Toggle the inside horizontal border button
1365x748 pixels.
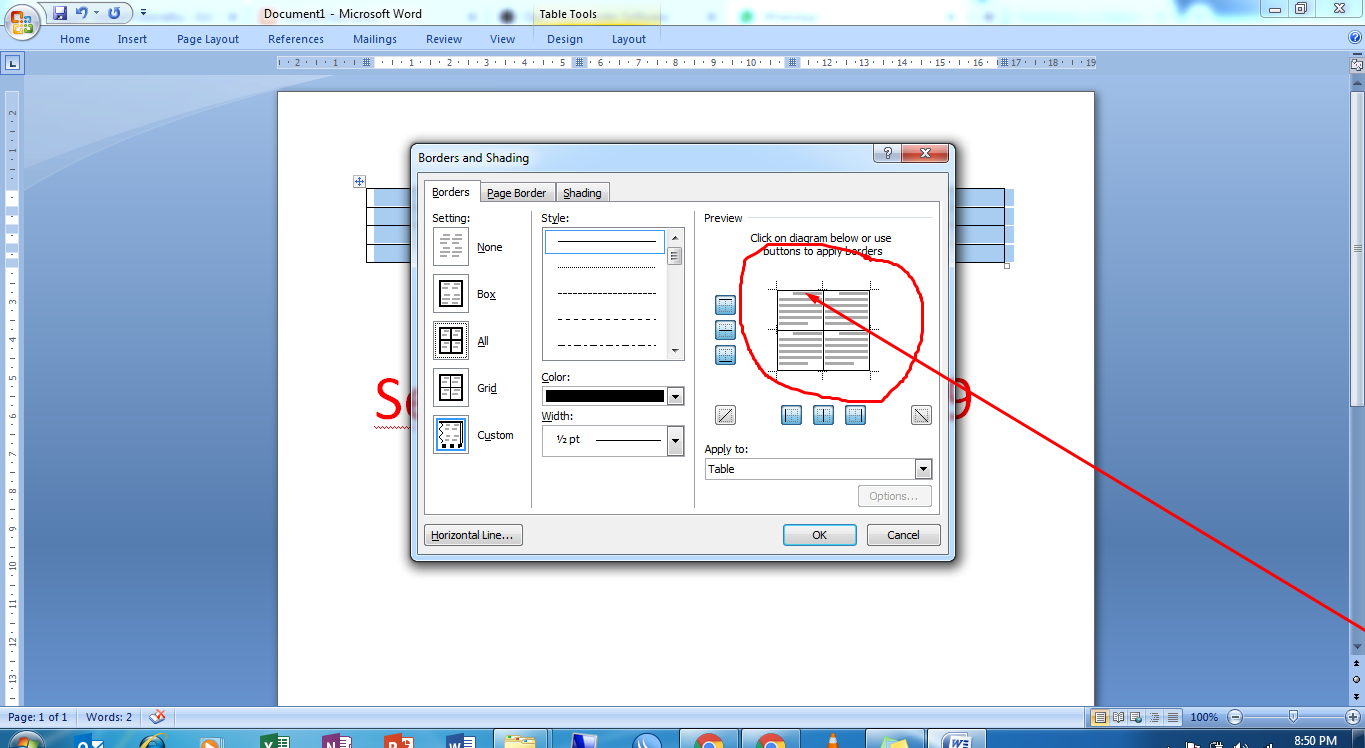pyautogui.click(x=726, y=330)
